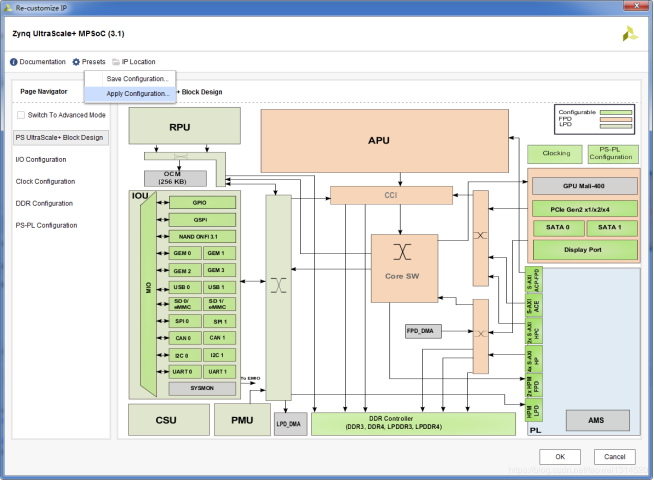Screen dimensions: 654x480
Task: Go to Clock Configuration page
Action: 45,181
